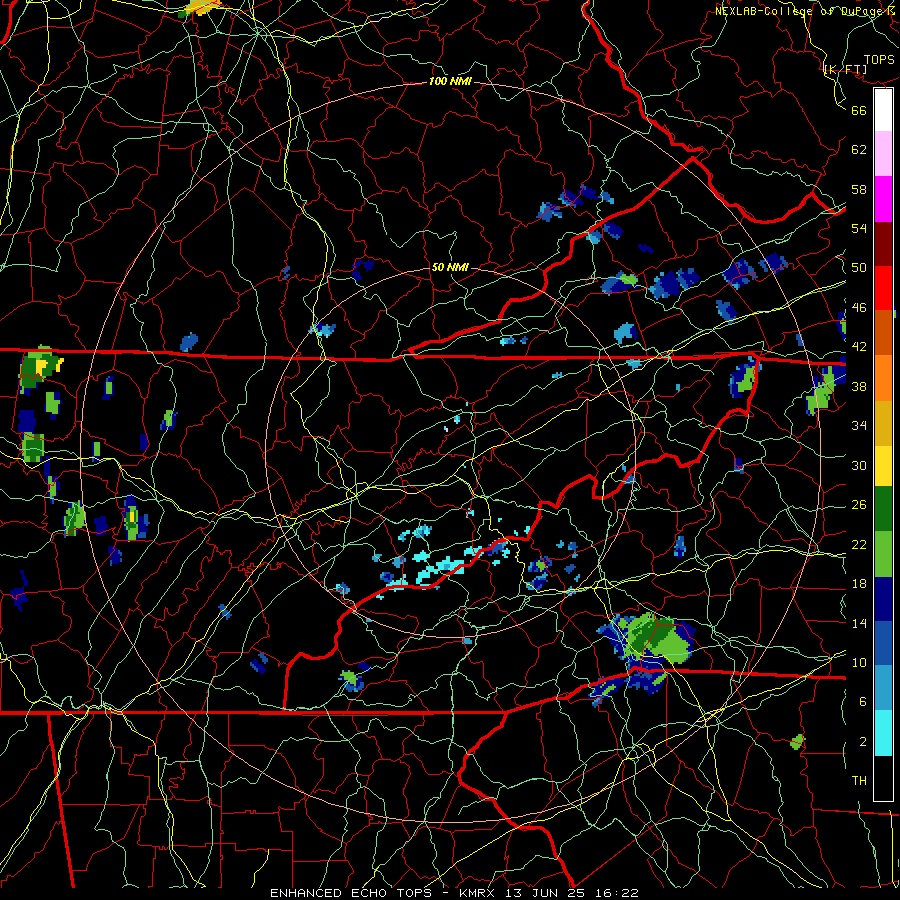
Task: Click the dark maroon swatch between 54 and 50
Action: (883, 244)
